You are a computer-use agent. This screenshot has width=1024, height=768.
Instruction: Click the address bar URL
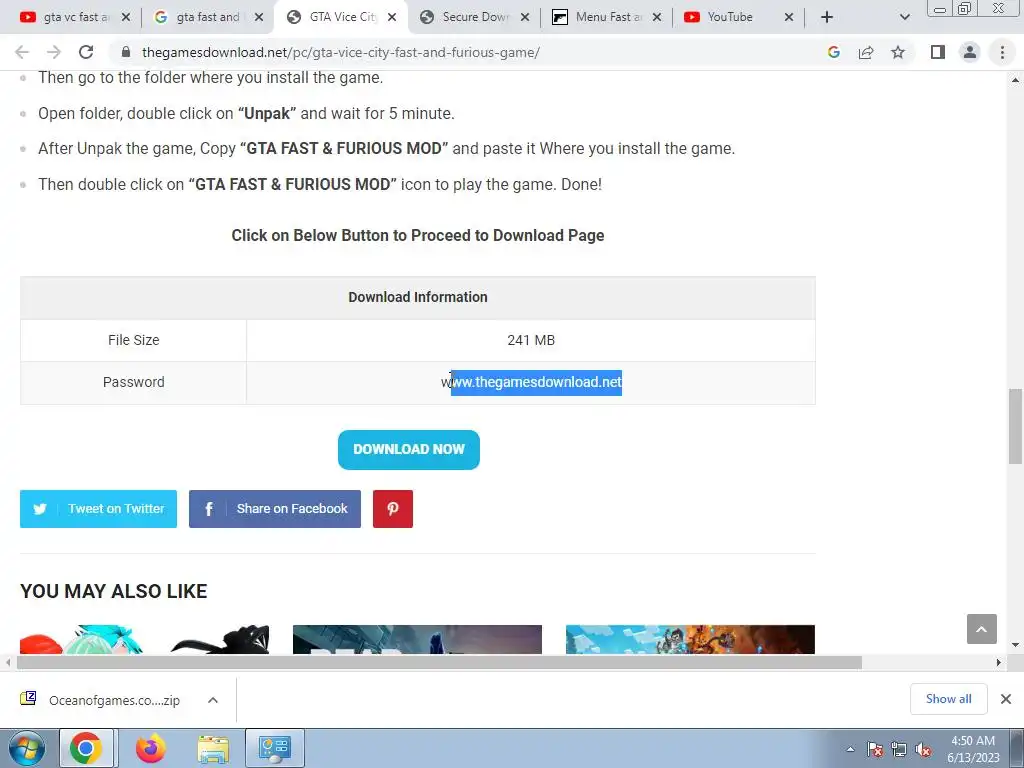tap(341, 52)
